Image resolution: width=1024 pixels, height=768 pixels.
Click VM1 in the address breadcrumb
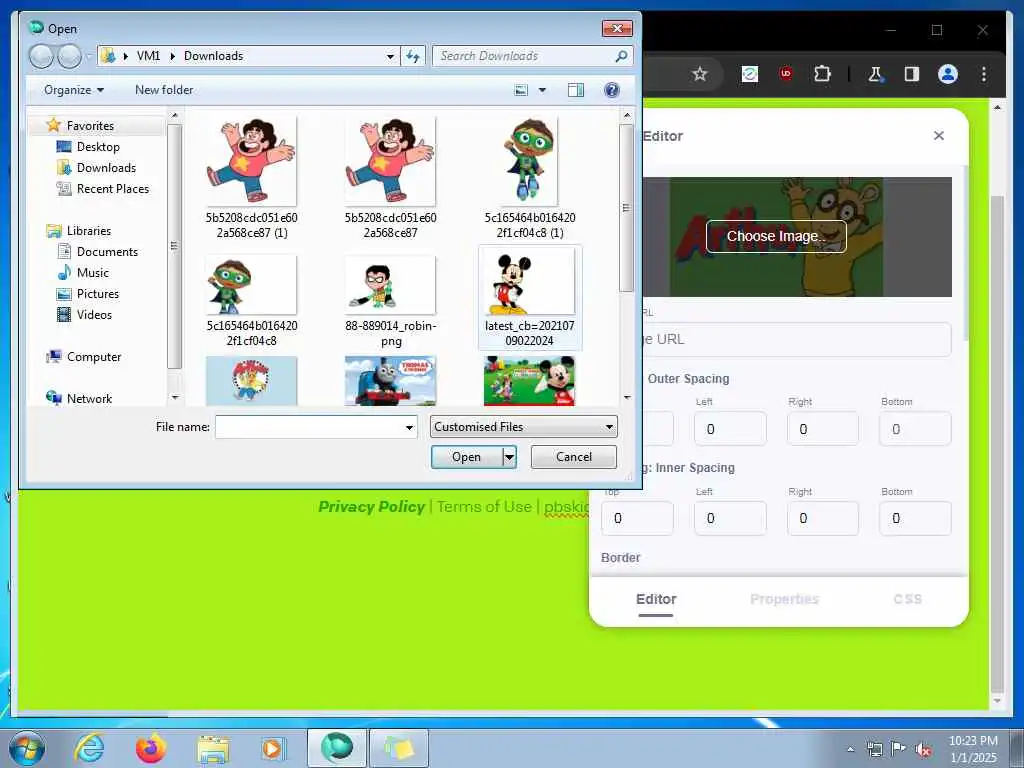pos(148,56)
